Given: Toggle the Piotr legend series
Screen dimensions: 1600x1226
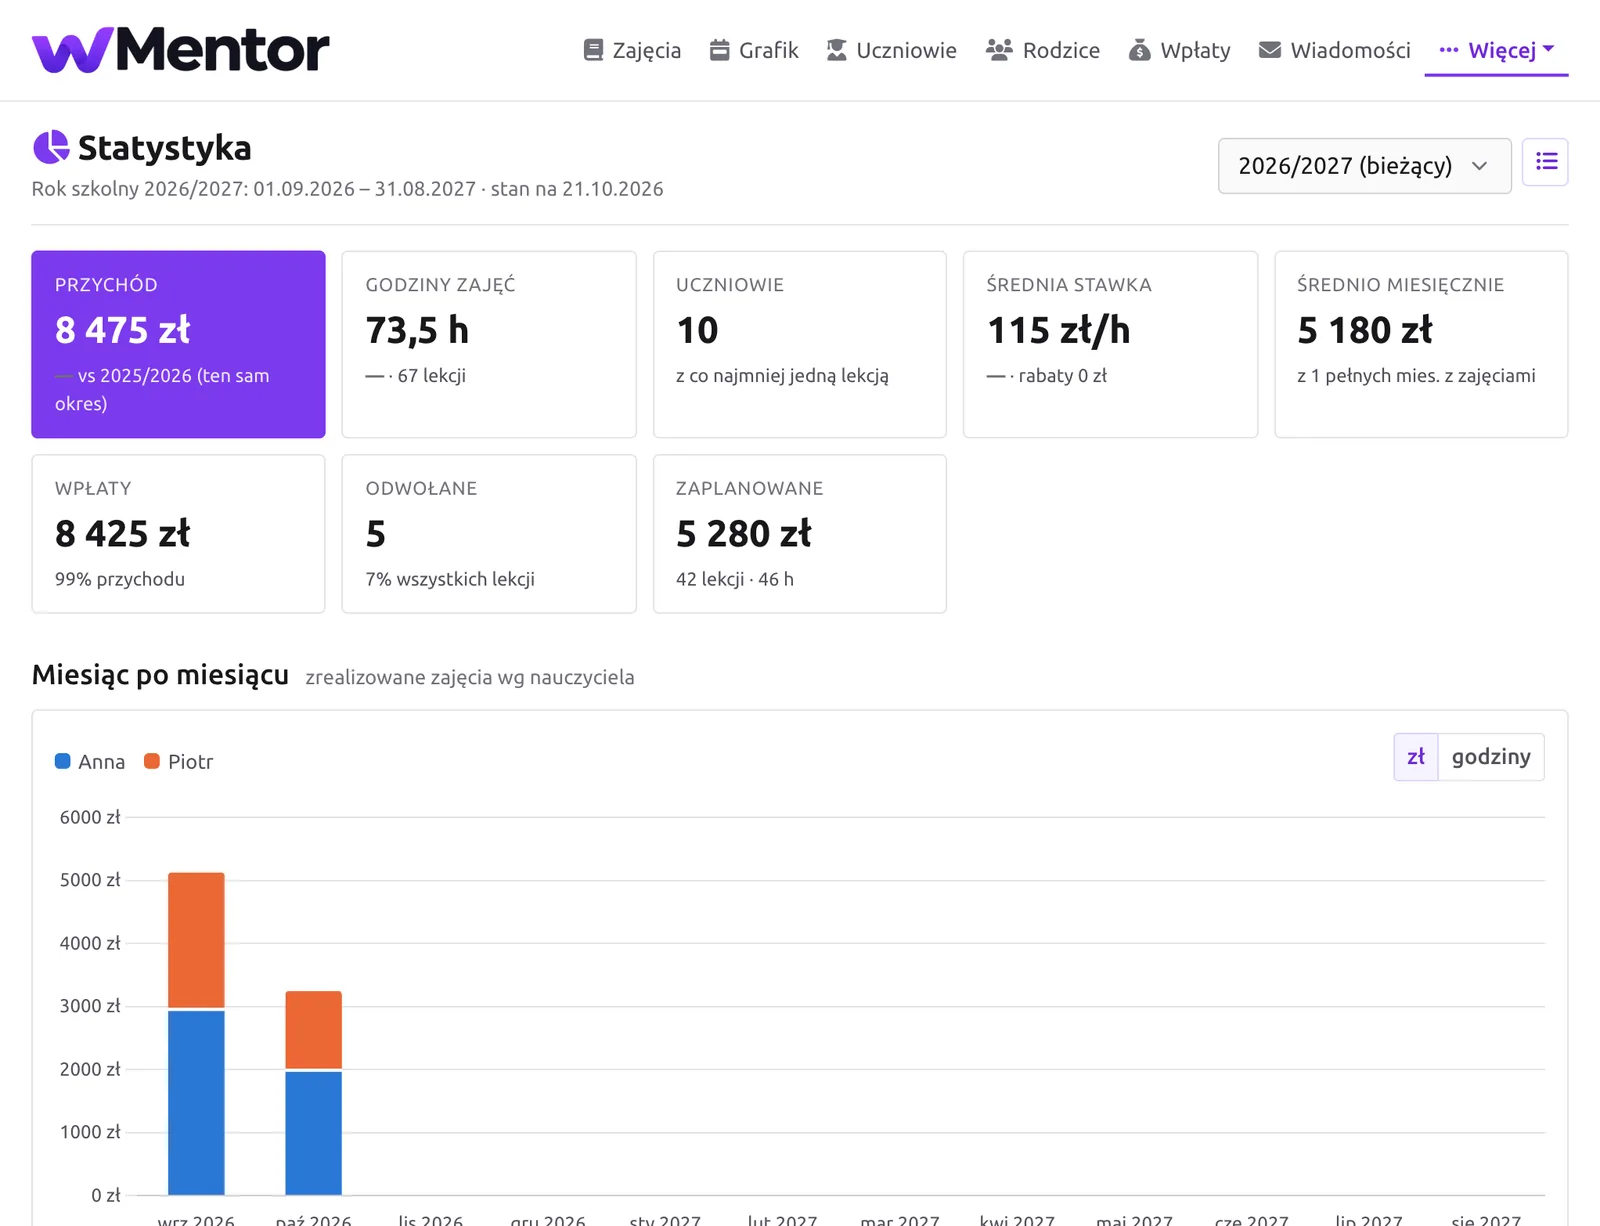Looking at the screenshot, I should (x=179, y=762).
